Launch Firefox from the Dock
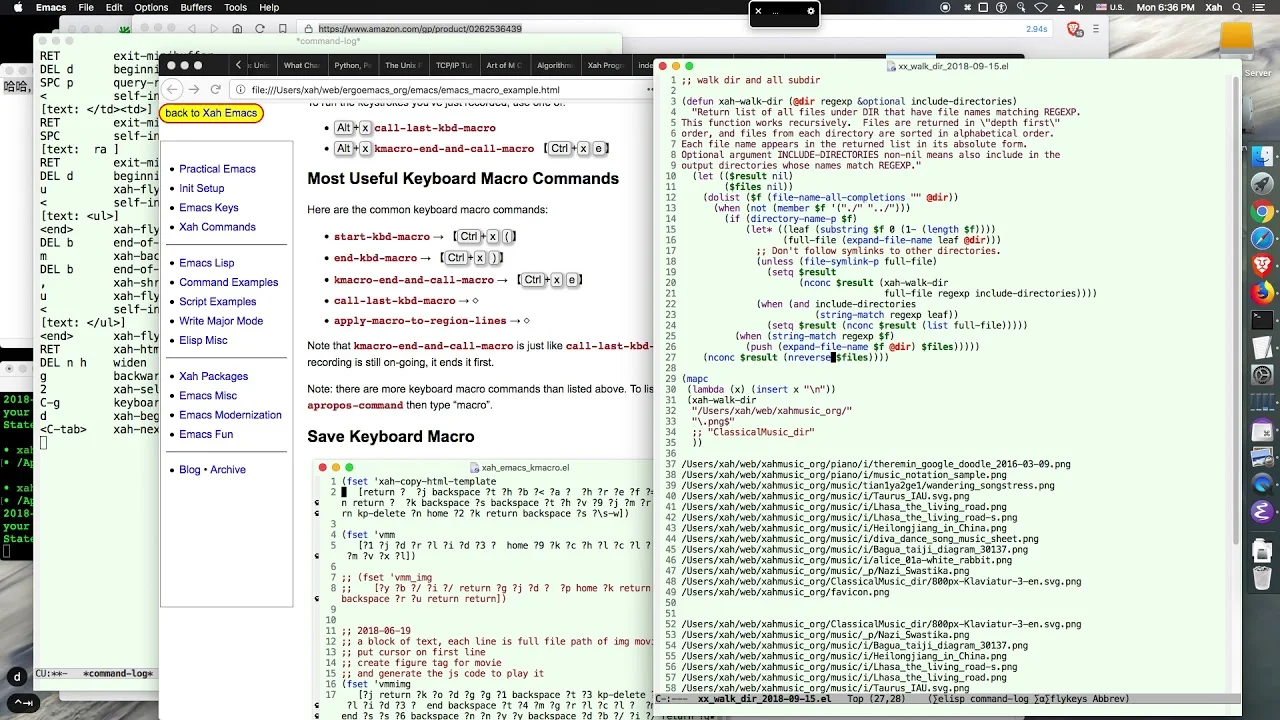The image size is (1280, 720). point(1262,293)
